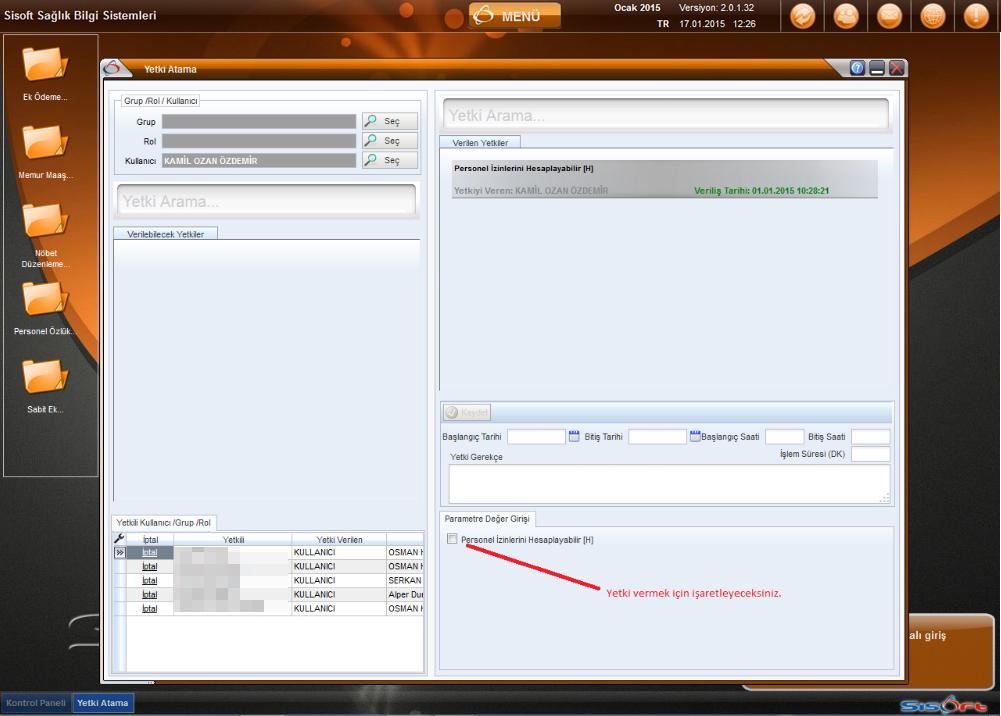Open the MENÜ button at top
The width and height of the screenshot is (1001, 716).
tap(515, 16)
